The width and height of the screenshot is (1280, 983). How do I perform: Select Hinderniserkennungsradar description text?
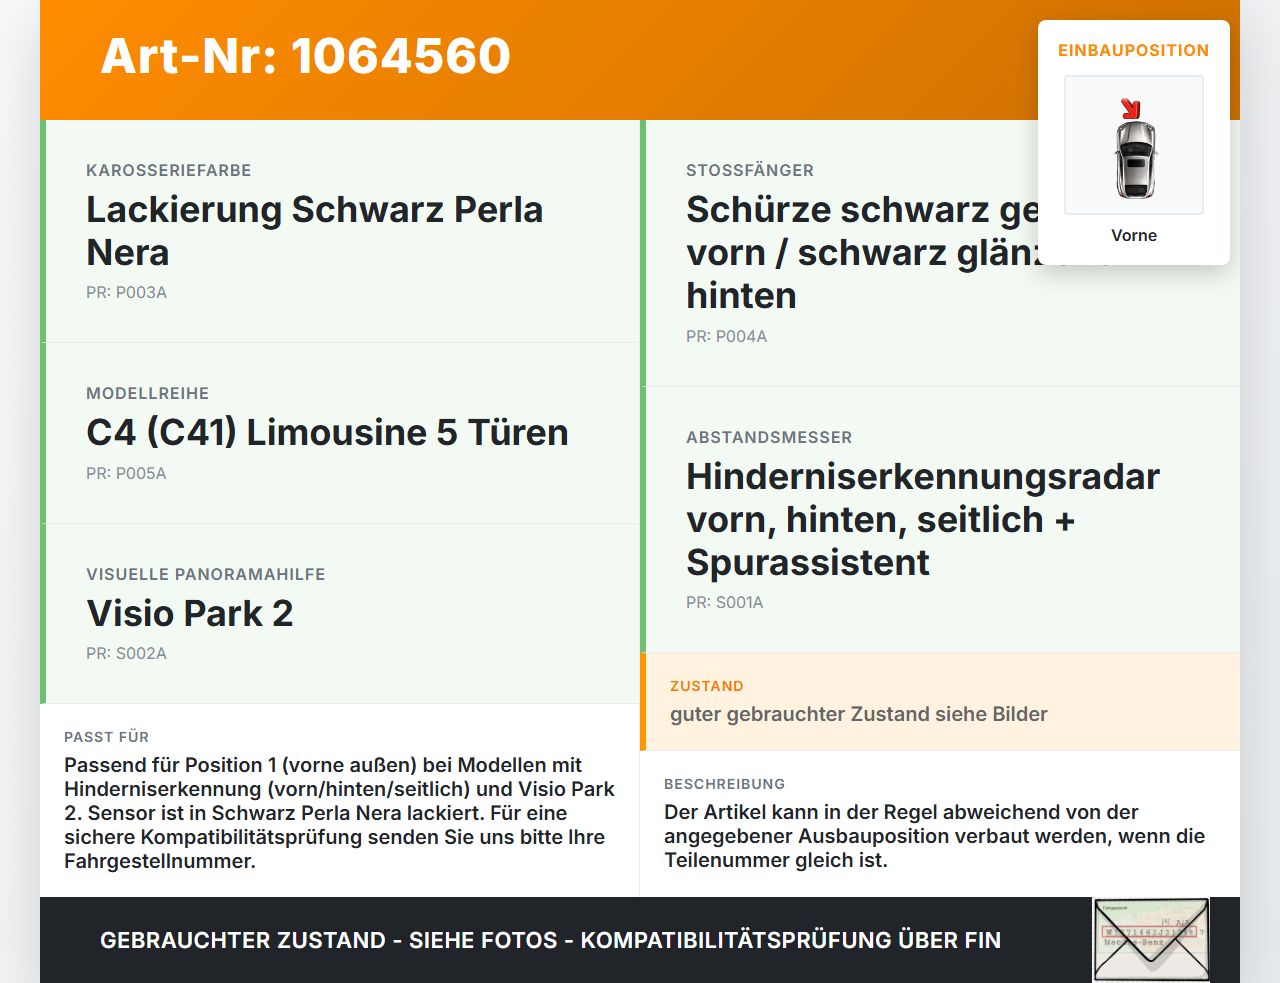click(923, 519)
